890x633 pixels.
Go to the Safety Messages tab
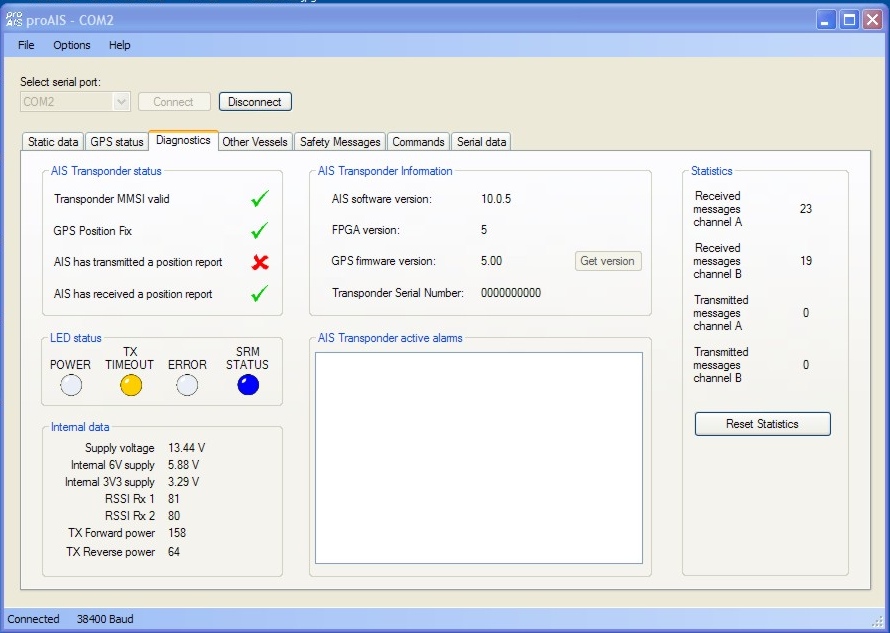[340, 142]
